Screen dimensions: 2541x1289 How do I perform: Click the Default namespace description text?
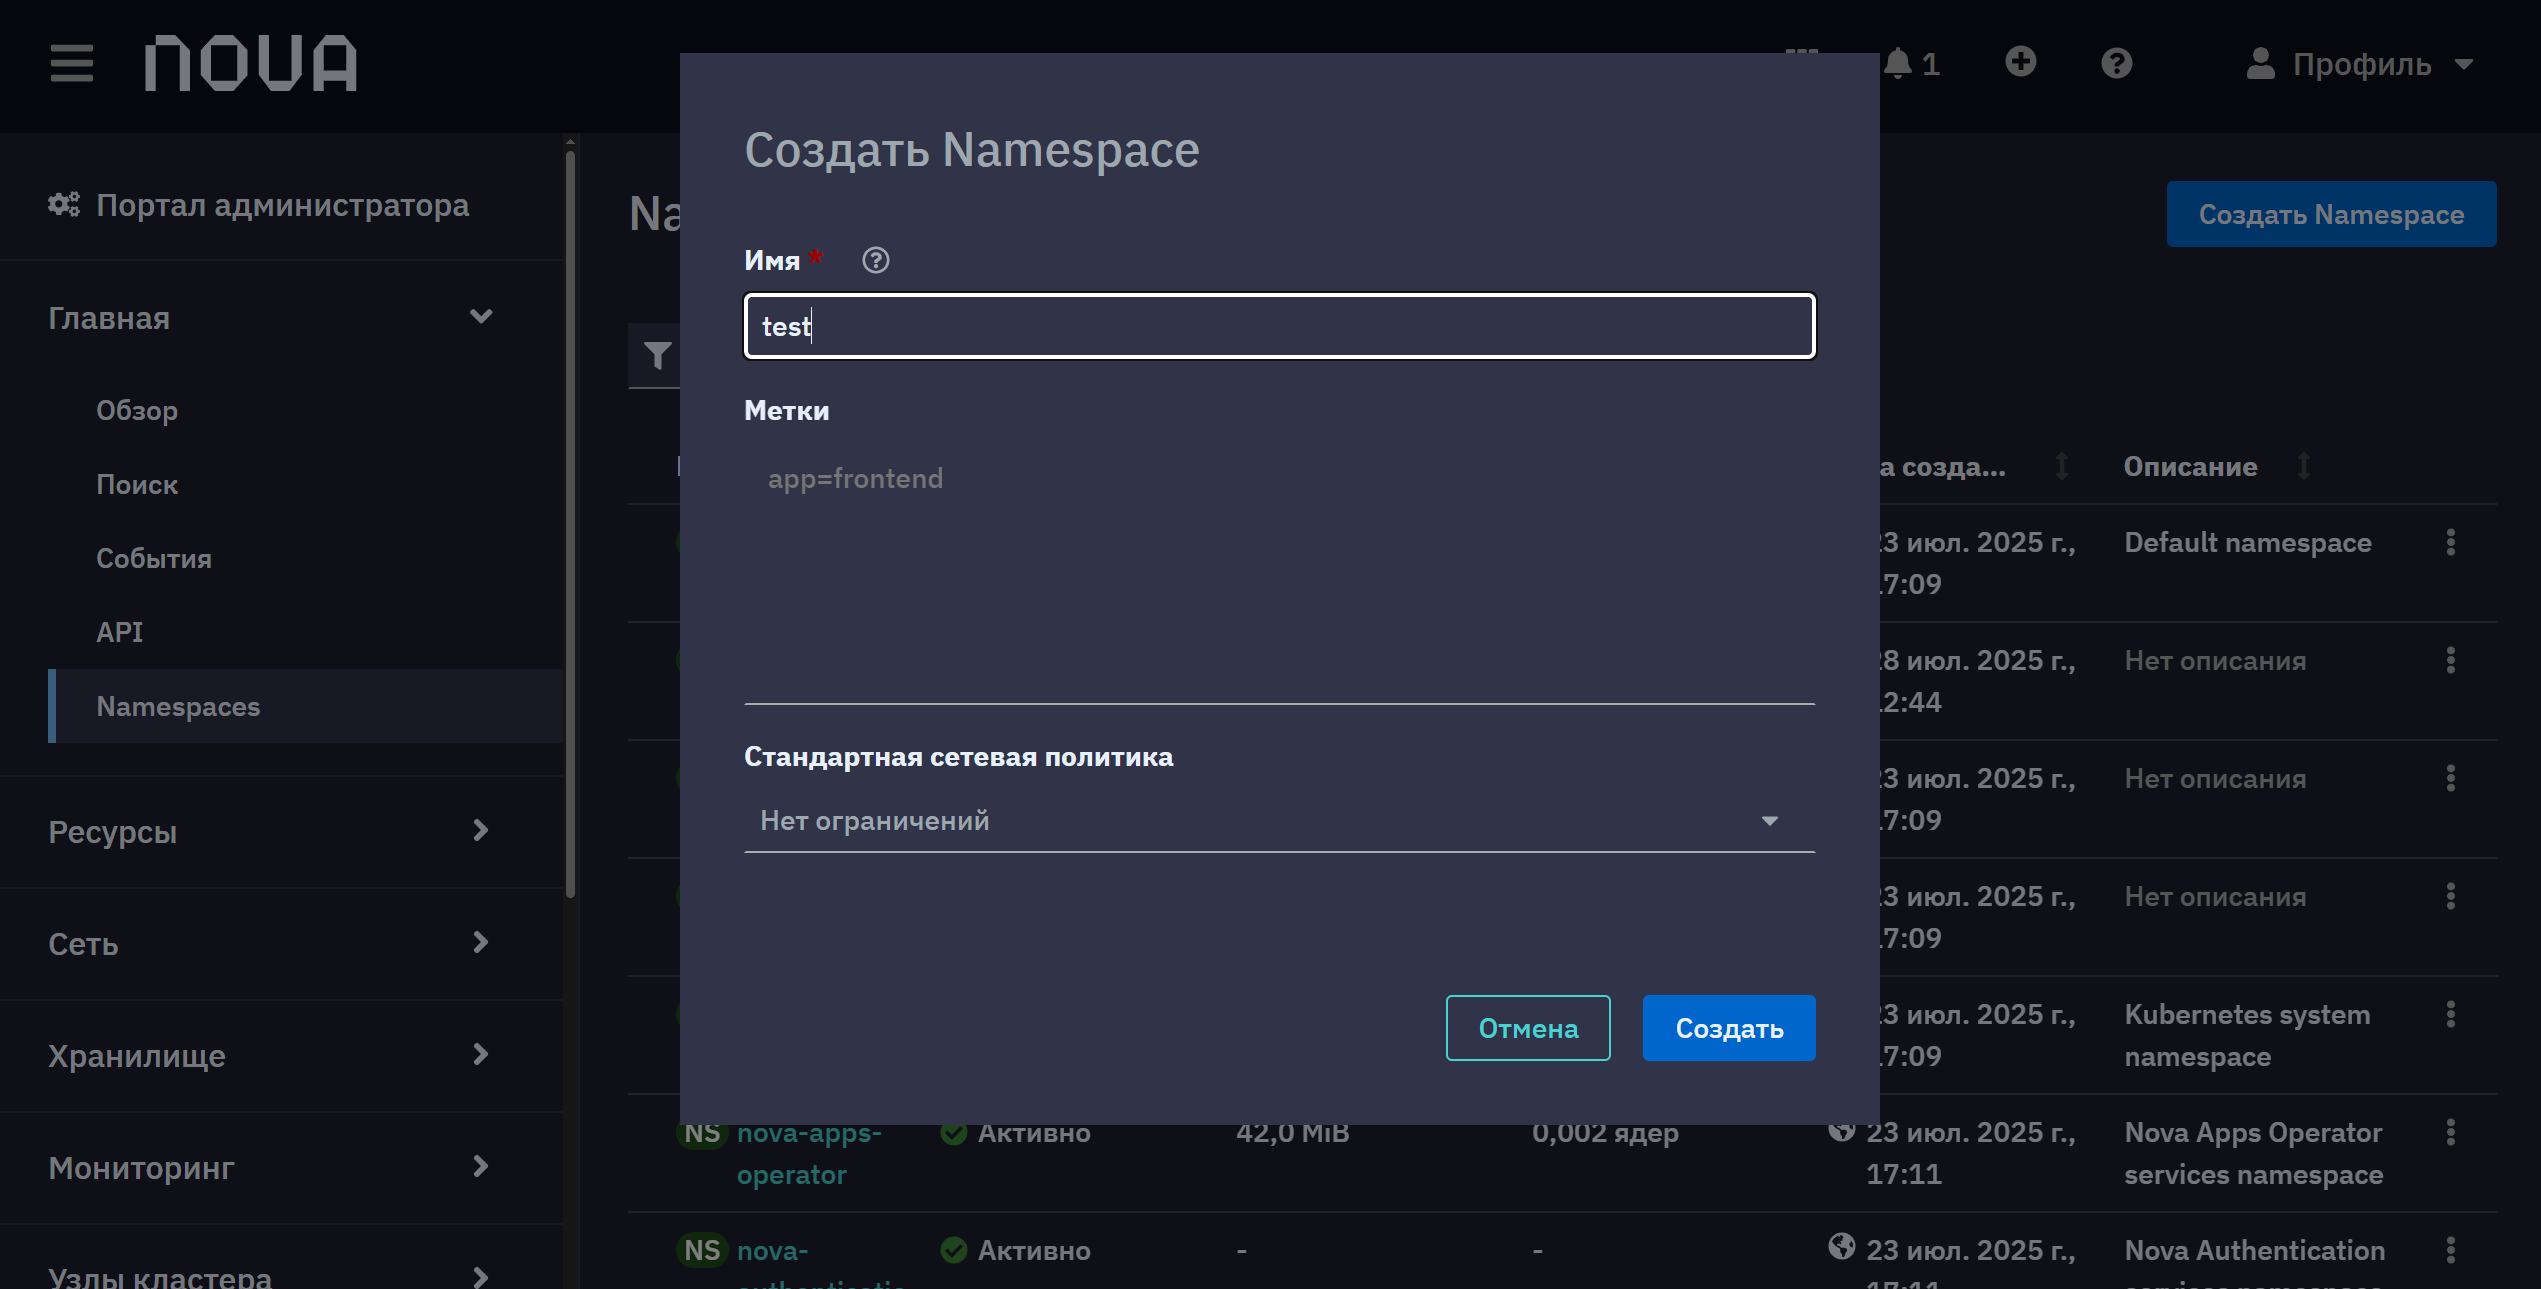click(x=2247, y=543)
